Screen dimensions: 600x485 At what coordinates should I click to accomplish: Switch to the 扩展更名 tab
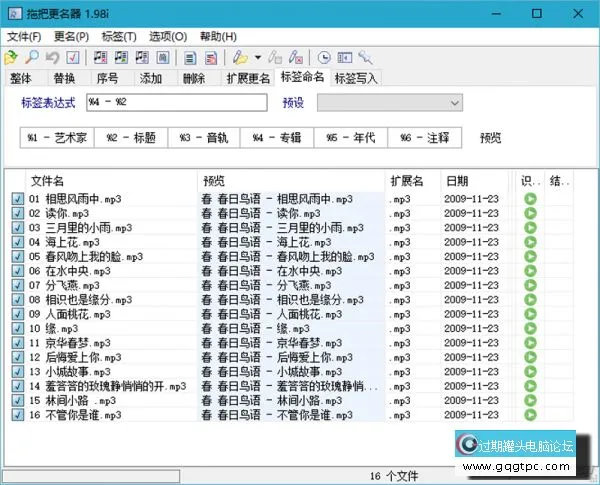click(248, 78)
